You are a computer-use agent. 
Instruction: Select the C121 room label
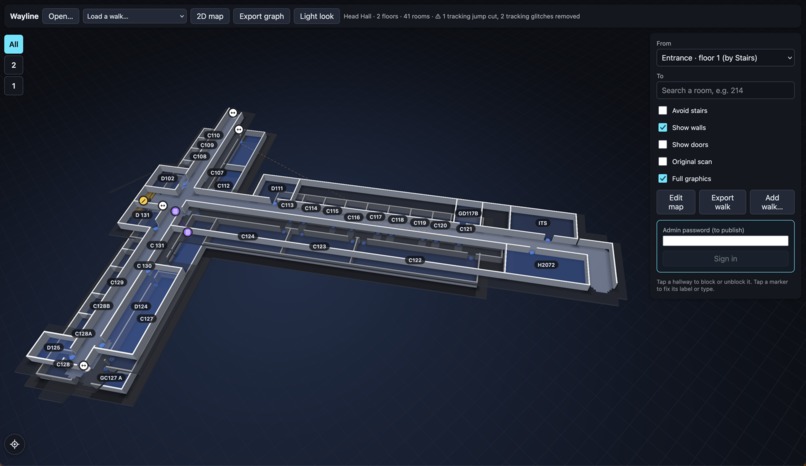click(466, 229)
